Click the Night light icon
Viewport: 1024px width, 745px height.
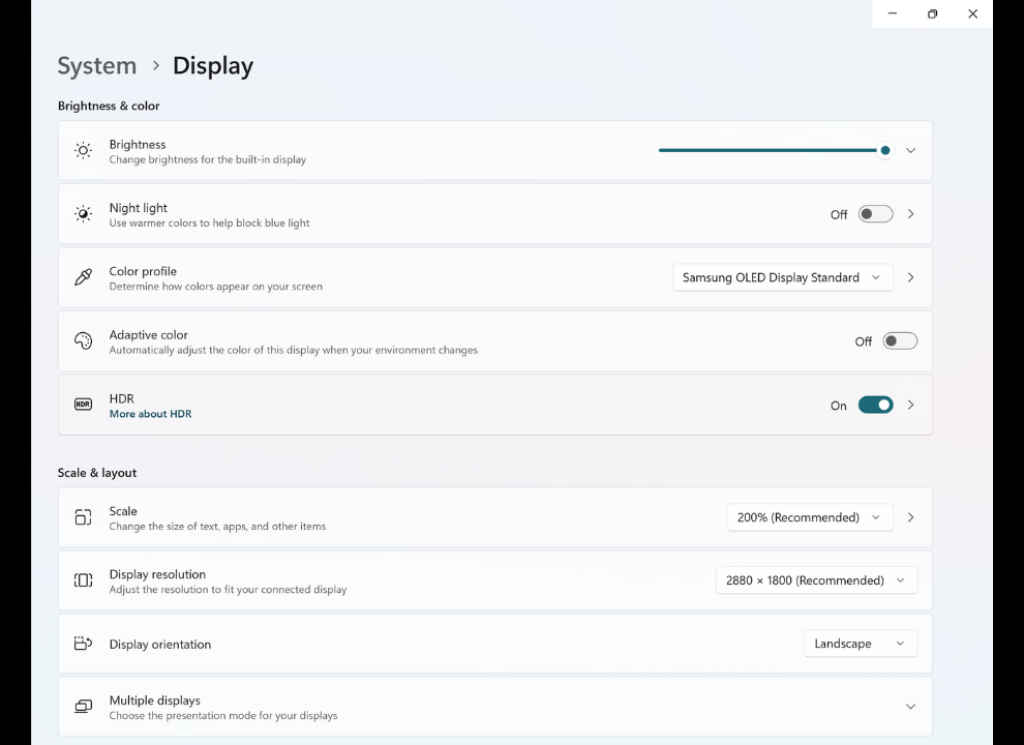tap(83, 213)
